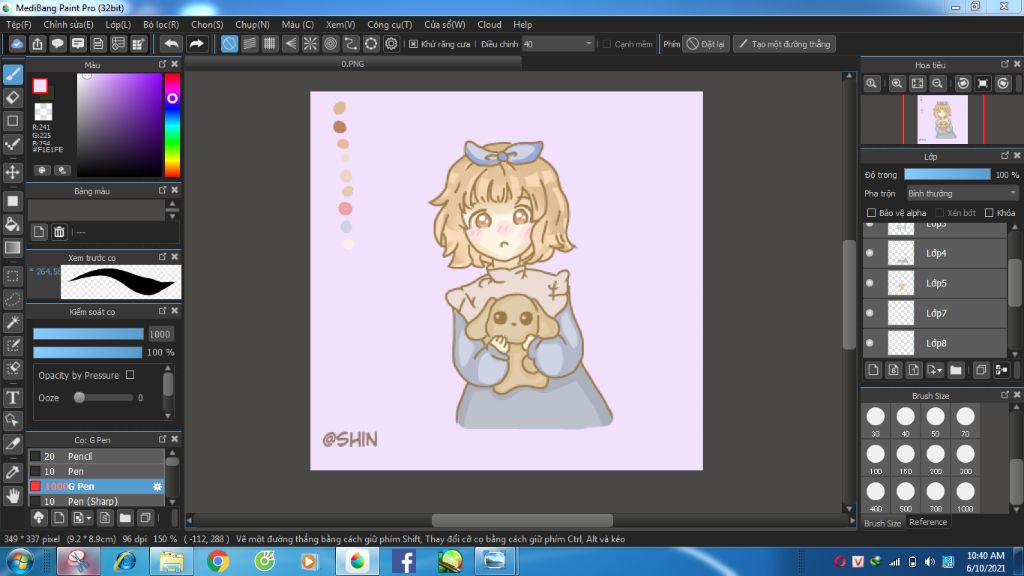Enable radial snap
The width and height of the screenshot is (1024, 576).
310,44
